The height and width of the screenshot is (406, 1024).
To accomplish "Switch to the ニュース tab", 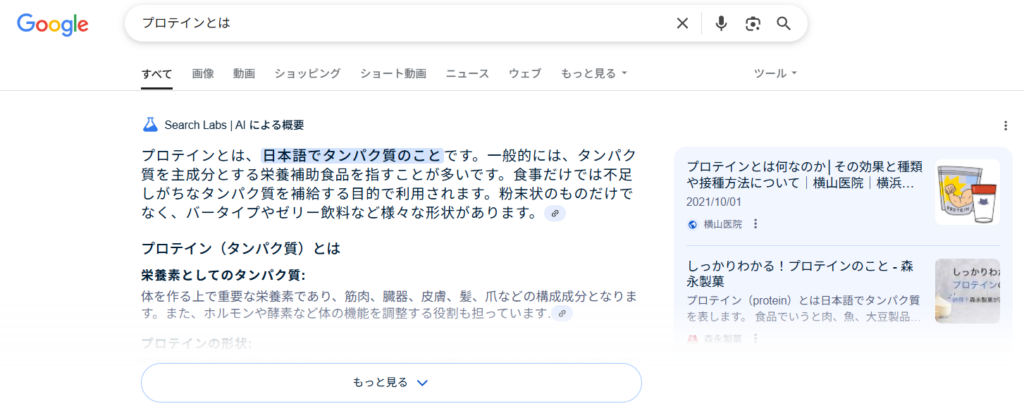I will click(x=468, y=73).
